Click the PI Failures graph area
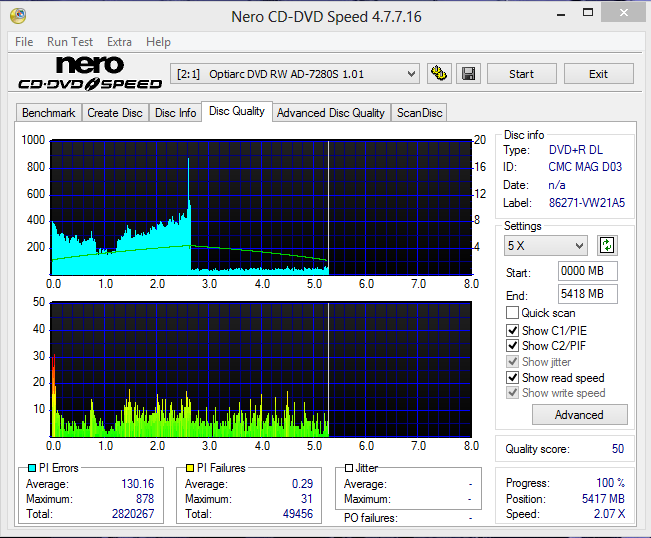 261,369
